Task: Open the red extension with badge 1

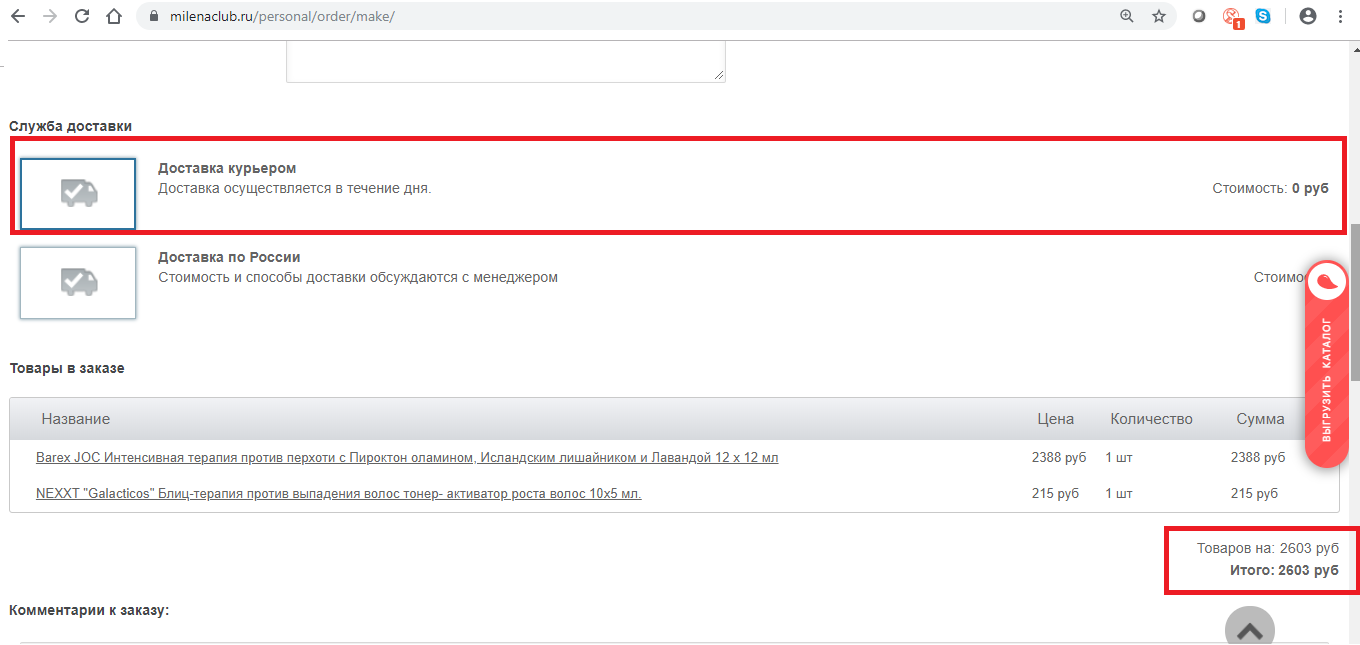Action: (1232, 17)
